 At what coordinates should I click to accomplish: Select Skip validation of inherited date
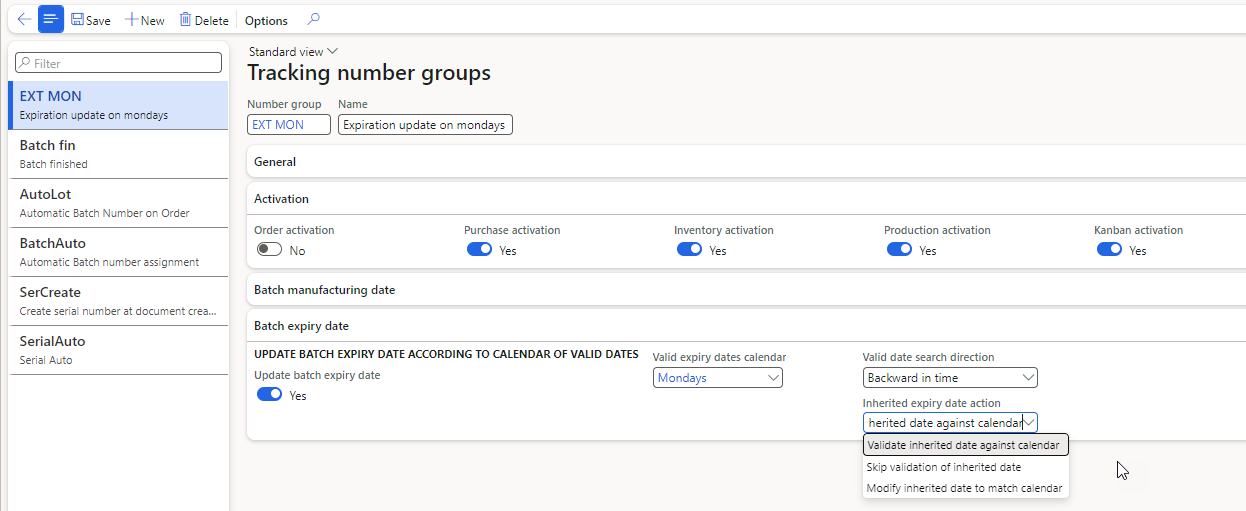click(x=943, y=467)
